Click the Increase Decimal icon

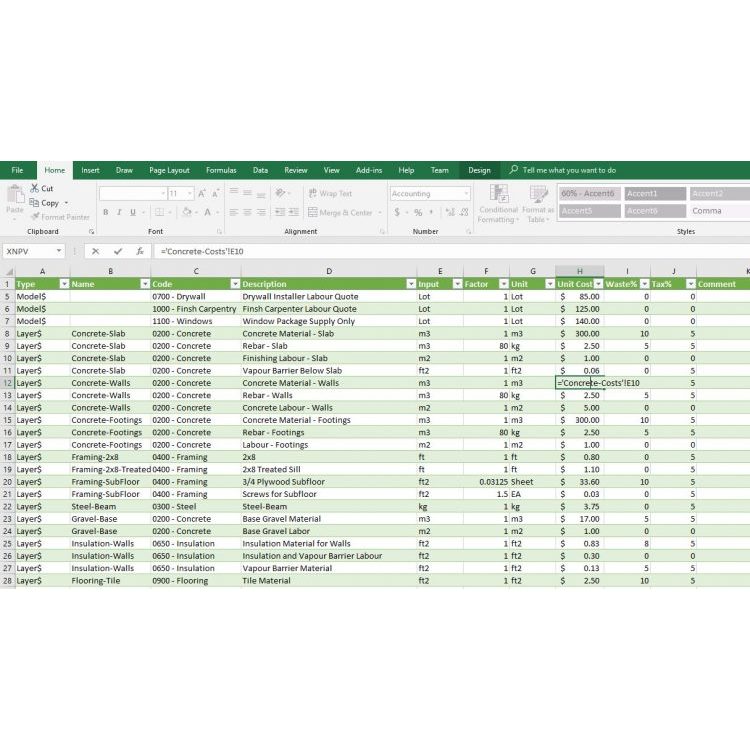[450, 212]
